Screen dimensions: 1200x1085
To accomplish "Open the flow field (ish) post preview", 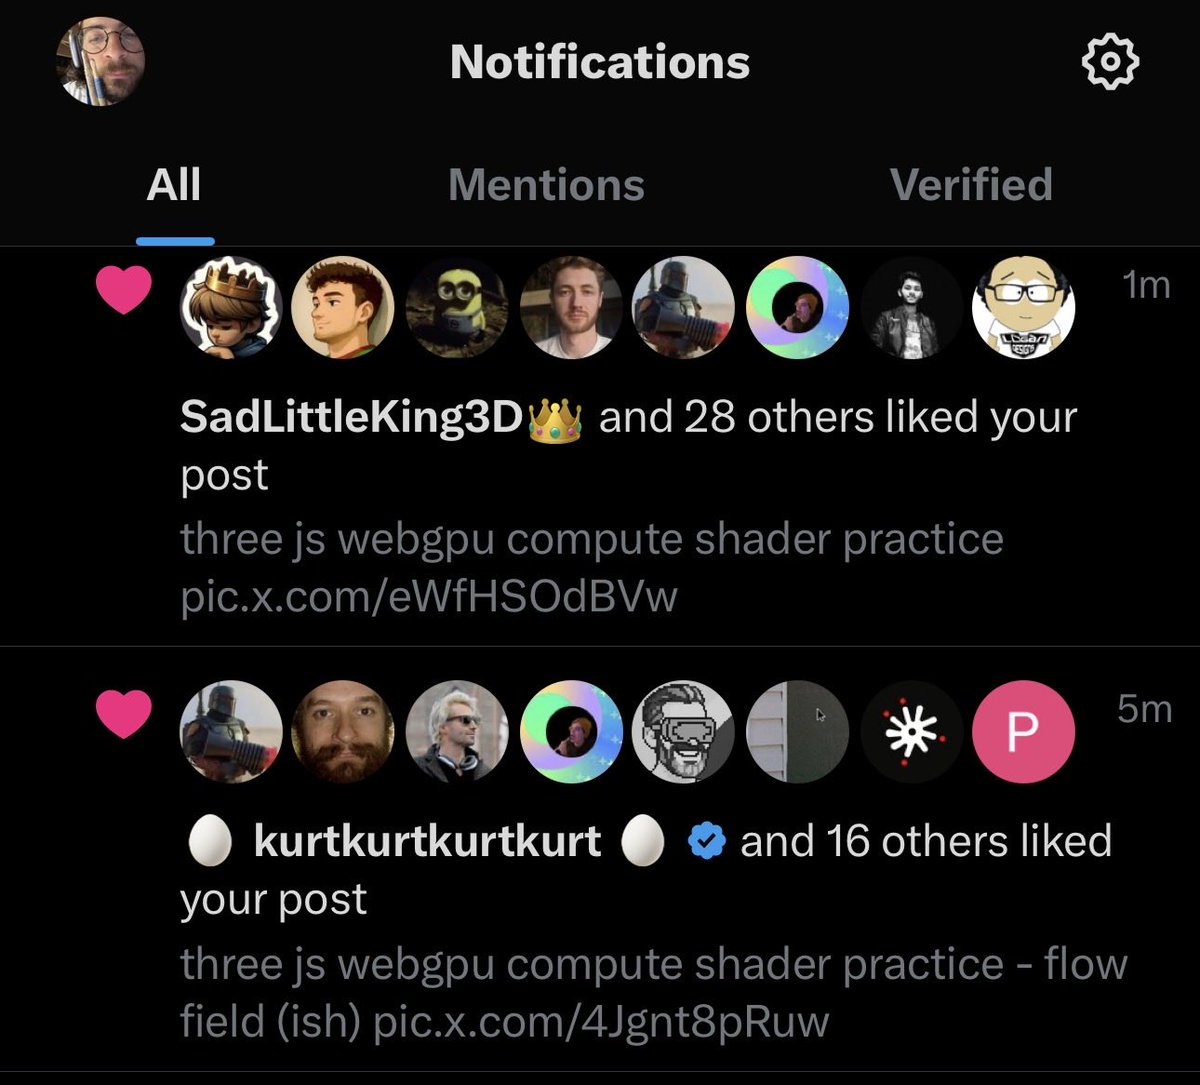I will 654,993.
